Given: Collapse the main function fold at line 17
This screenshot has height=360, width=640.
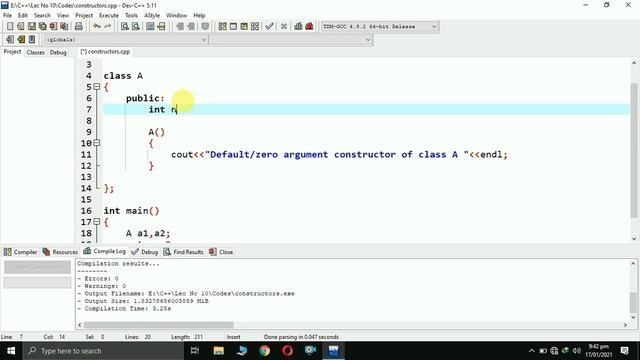Looking at the screenshot, I should tap(97, 222).
